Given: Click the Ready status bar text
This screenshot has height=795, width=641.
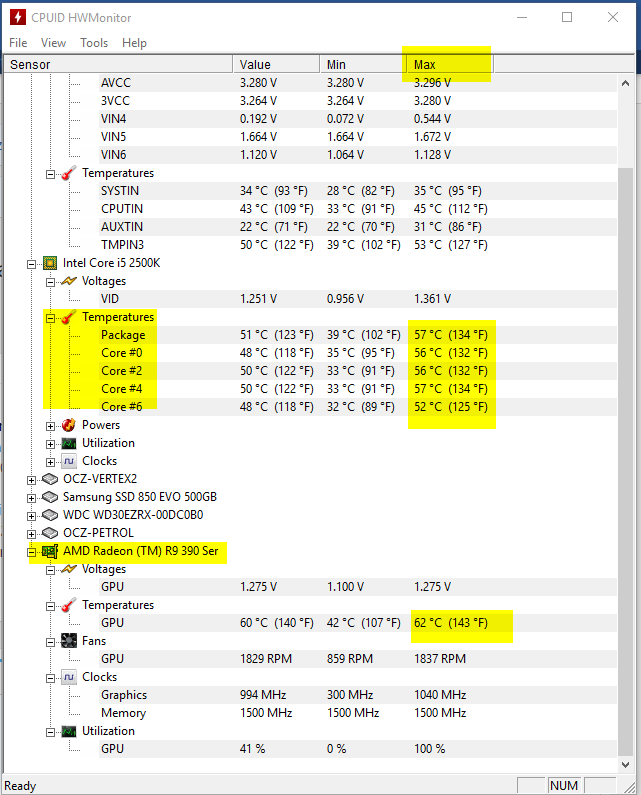Looking at the screenshot, I should point(20,786).
